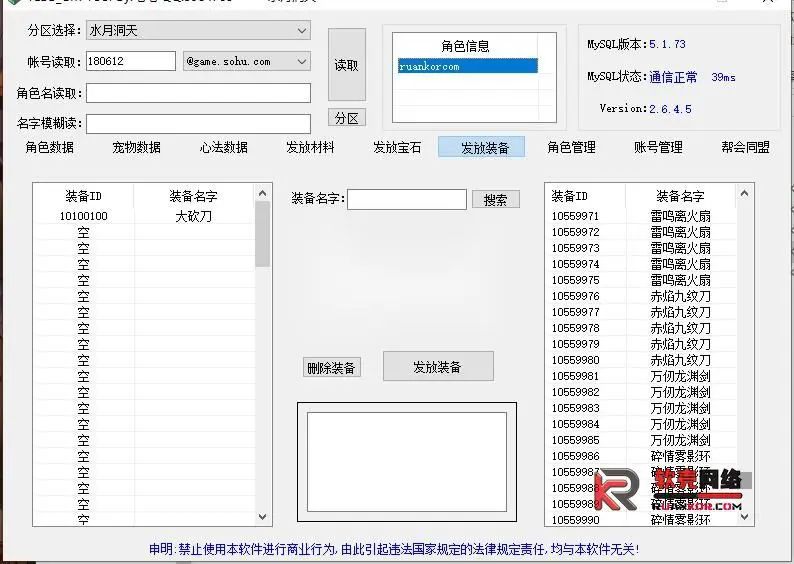
Task: Select equipment row 10559978
Action: coord(642,328)
